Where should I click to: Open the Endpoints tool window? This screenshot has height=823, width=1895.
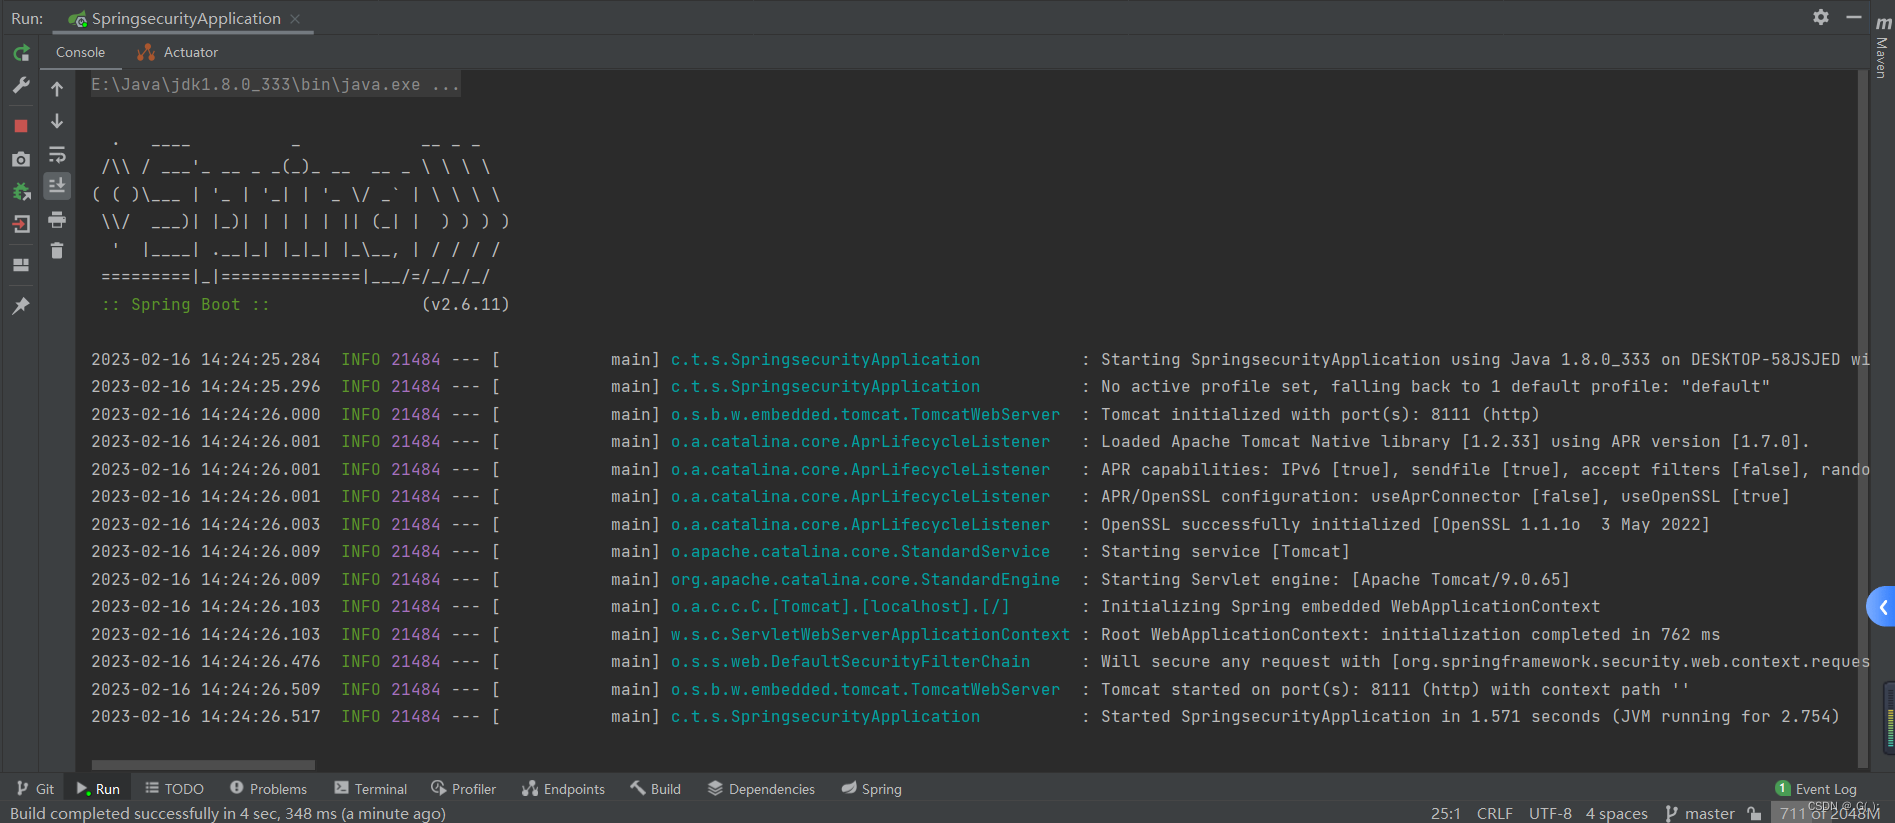click(x=563, y=789)
